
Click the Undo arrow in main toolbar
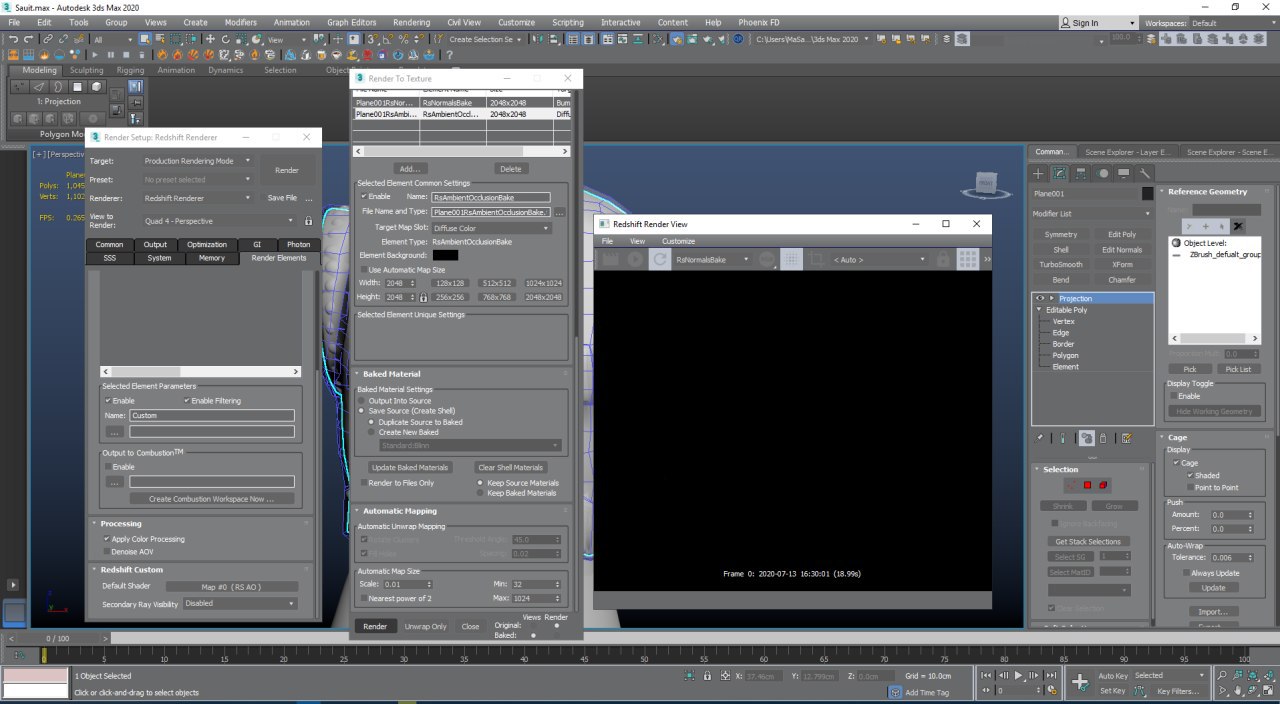(x=13, y=39)
